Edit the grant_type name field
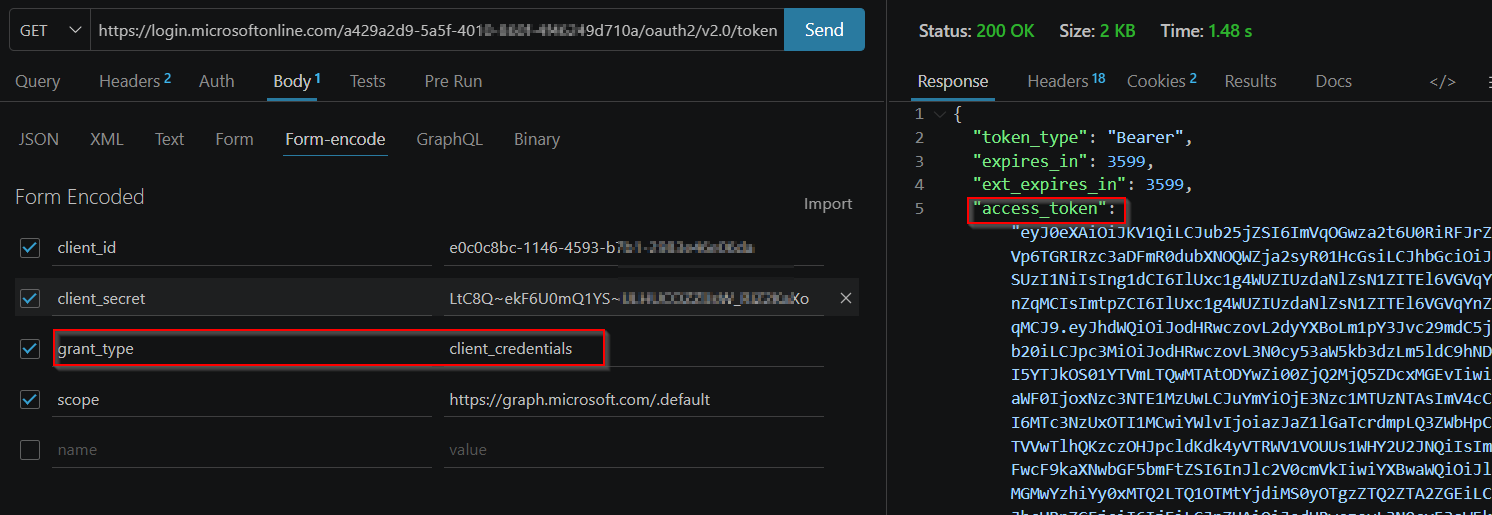The height and width of the screenshot is (515, 1492). [x=242, y=349]
